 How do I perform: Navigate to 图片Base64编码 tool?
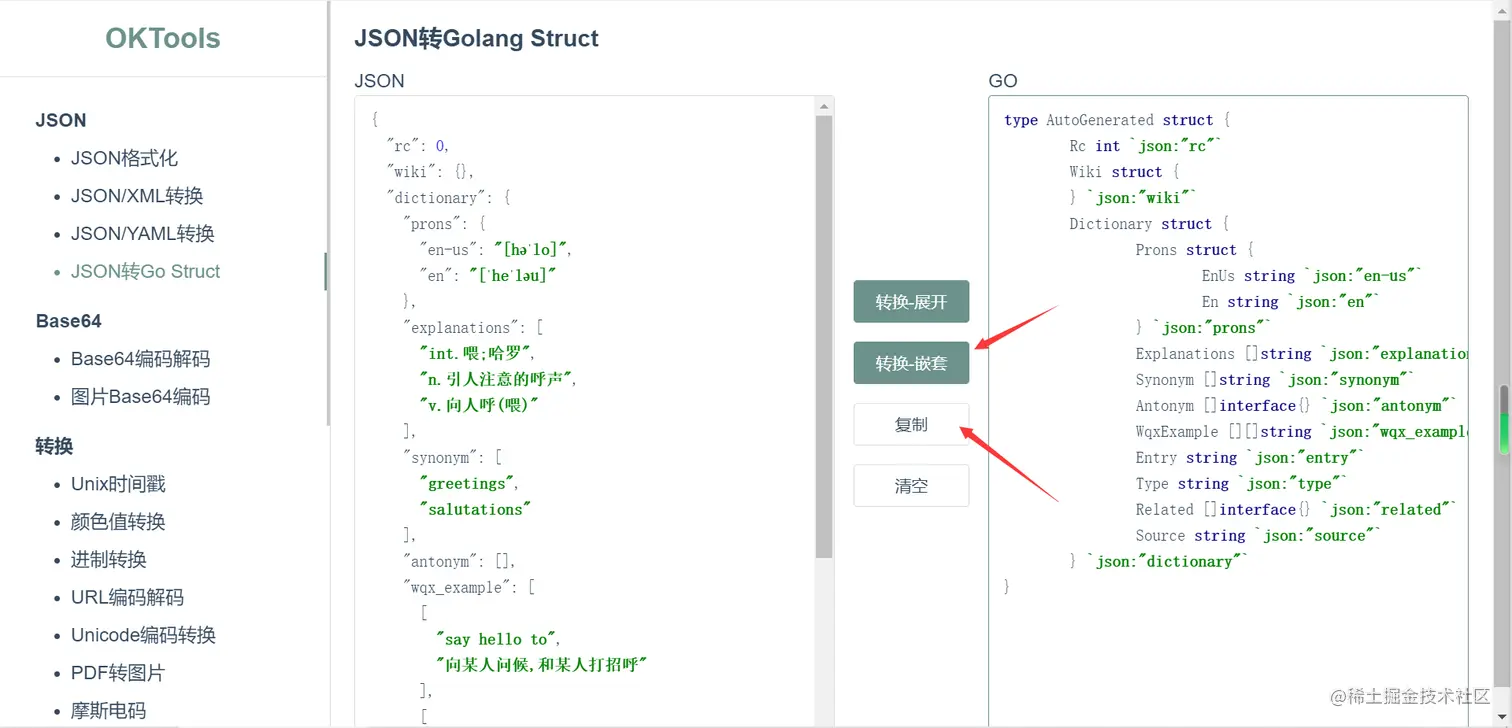point(140,397)
